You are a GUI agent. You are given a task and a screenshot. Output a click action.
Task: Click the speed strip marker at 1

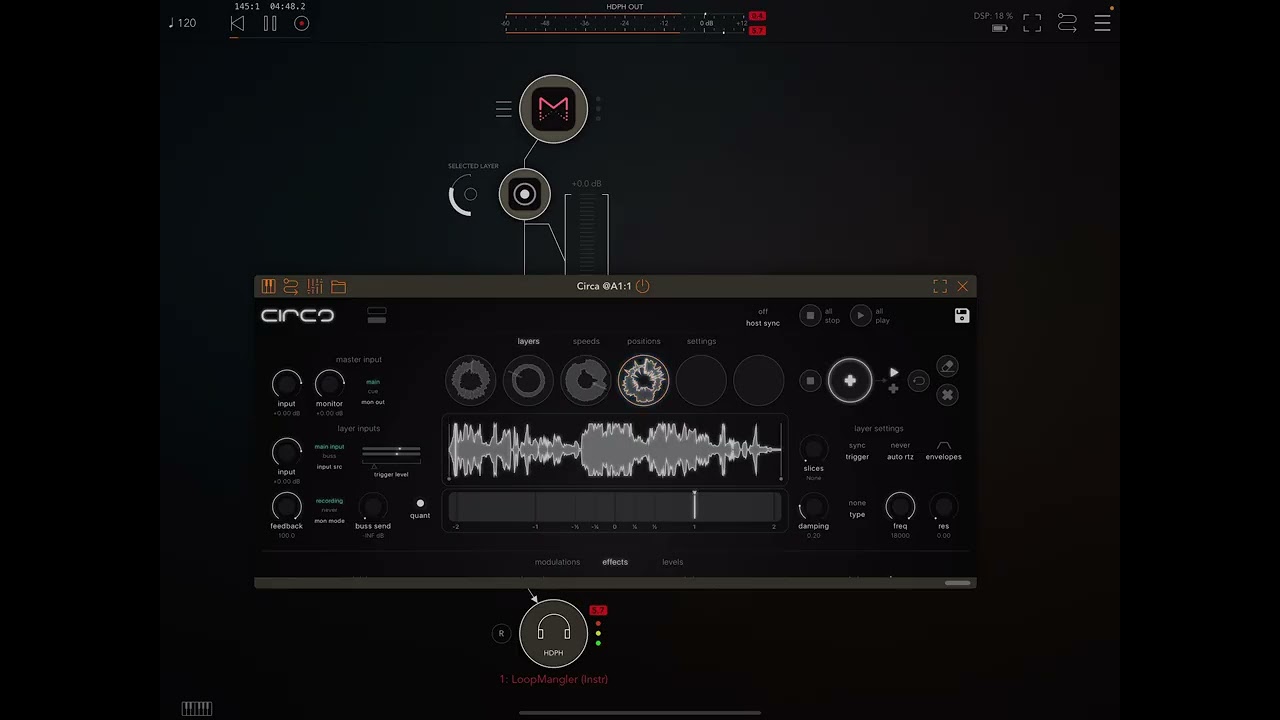tap(694, 506)
